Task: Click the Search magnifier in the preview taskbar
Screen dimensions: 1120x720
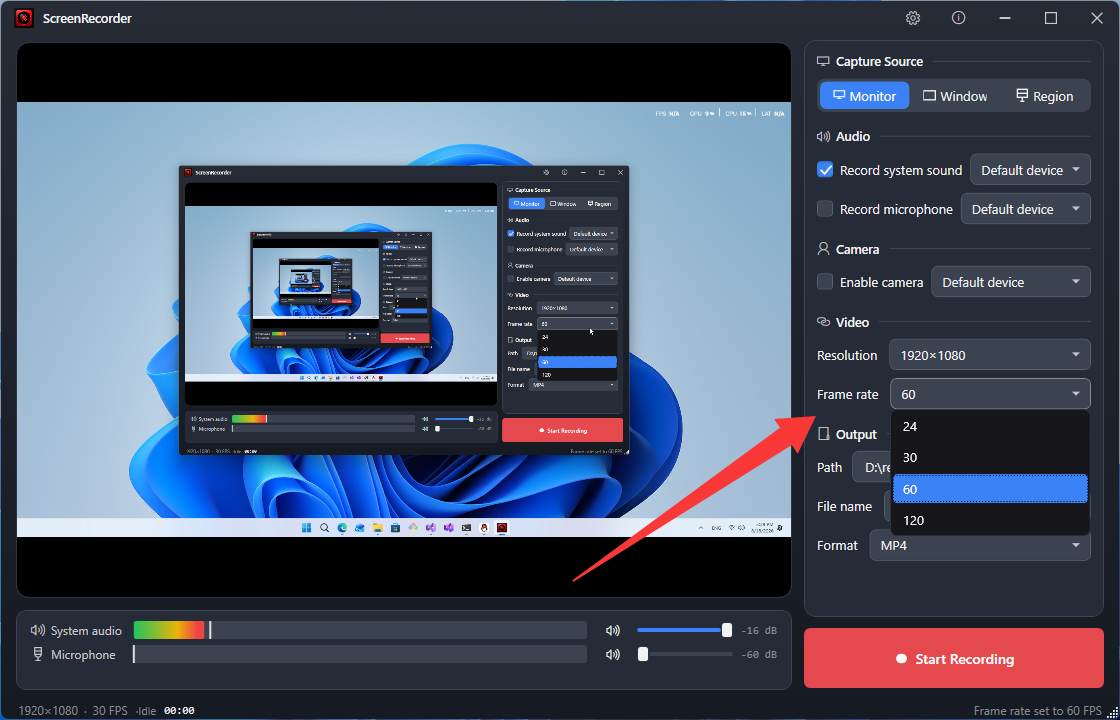Action: [x=324, y=528]
